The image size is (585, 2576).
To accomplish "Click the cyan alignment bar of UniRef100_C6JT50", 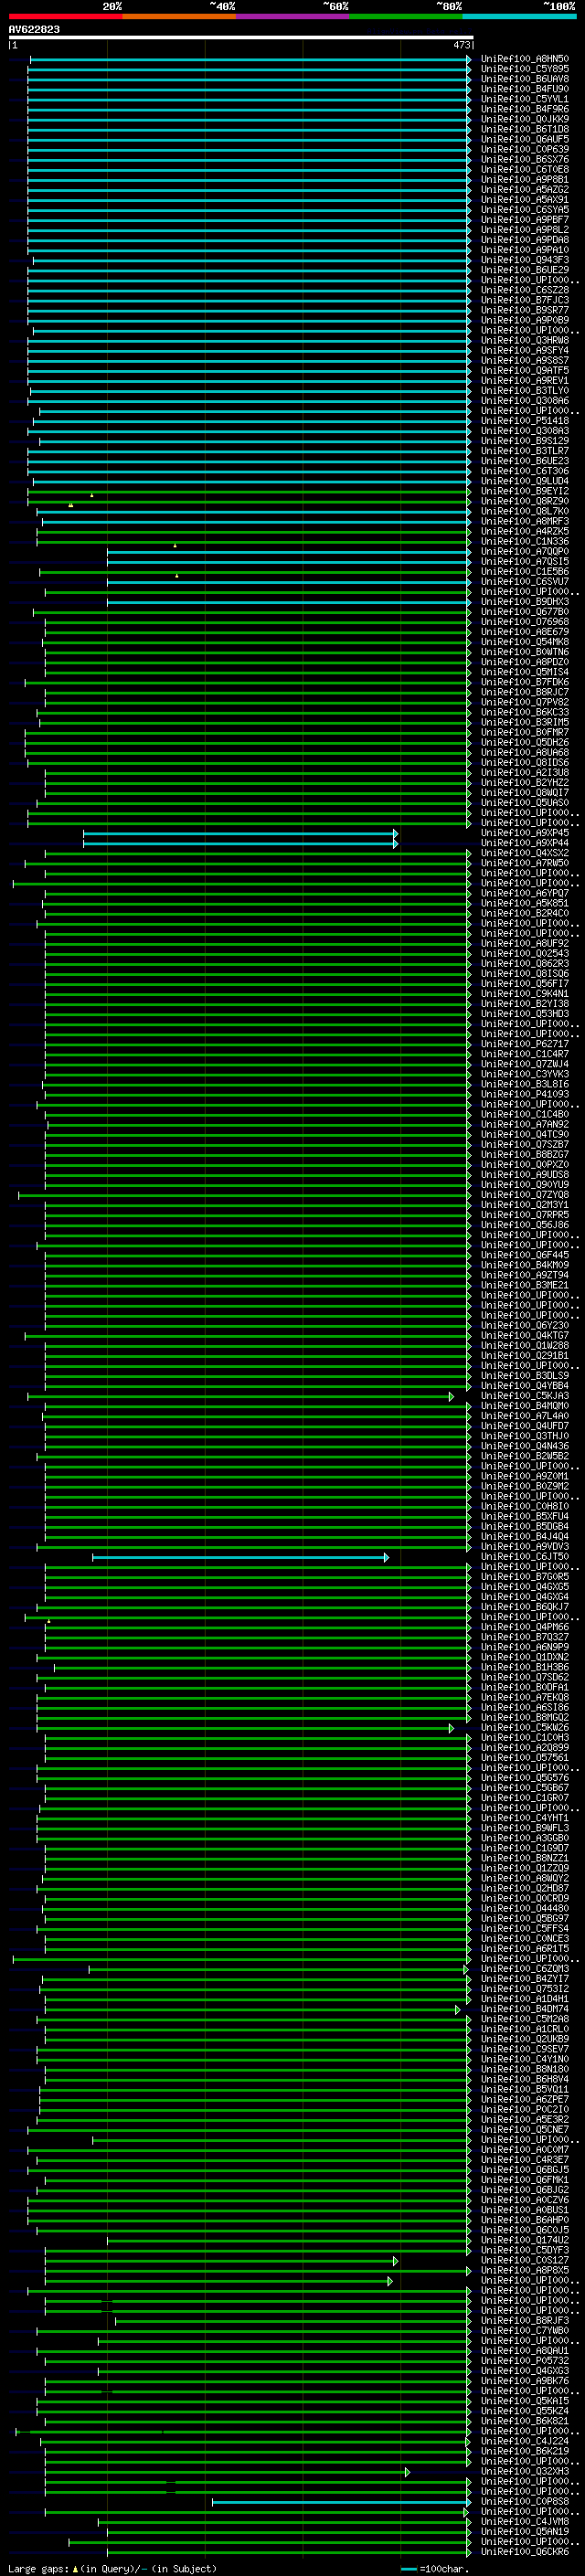I will coord(240,1557).
